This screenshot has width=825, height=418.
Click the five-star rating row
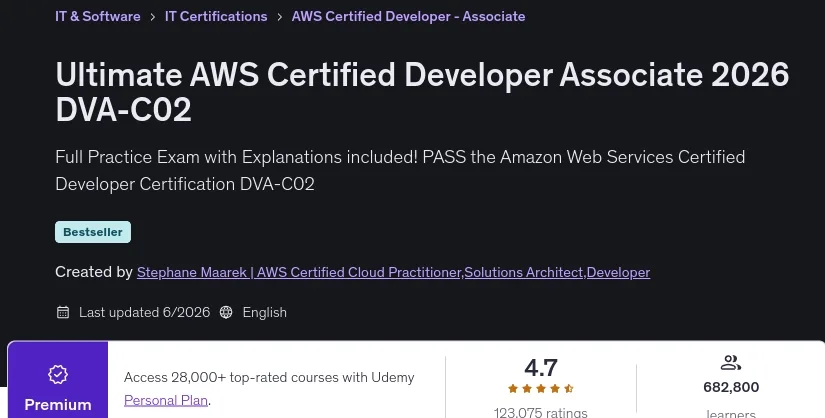[541, 389]
